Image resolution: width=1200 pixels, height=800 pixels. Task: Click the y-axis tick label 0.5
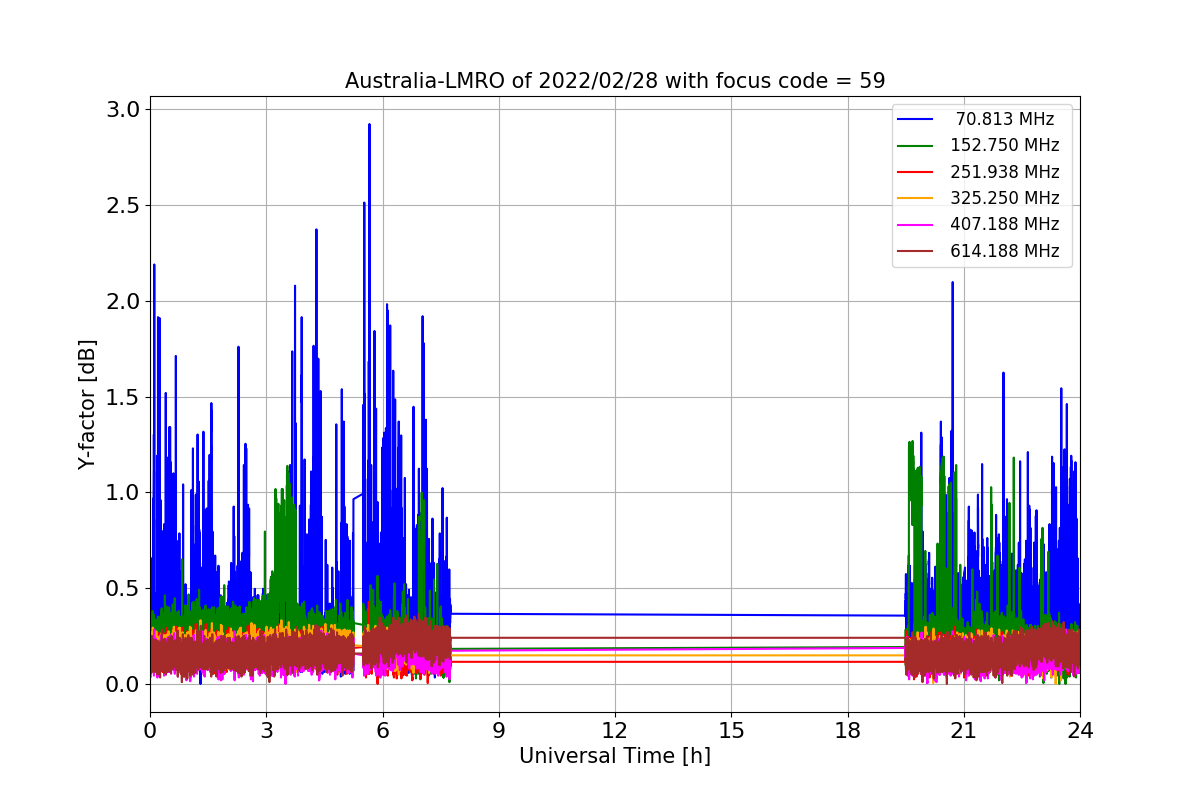[123, 588]
